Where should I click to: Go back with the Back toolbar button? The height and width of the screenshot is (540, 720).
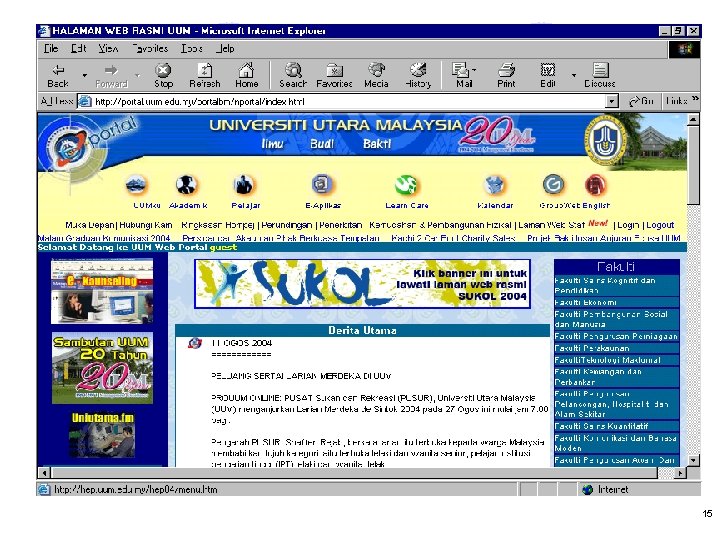58,76
